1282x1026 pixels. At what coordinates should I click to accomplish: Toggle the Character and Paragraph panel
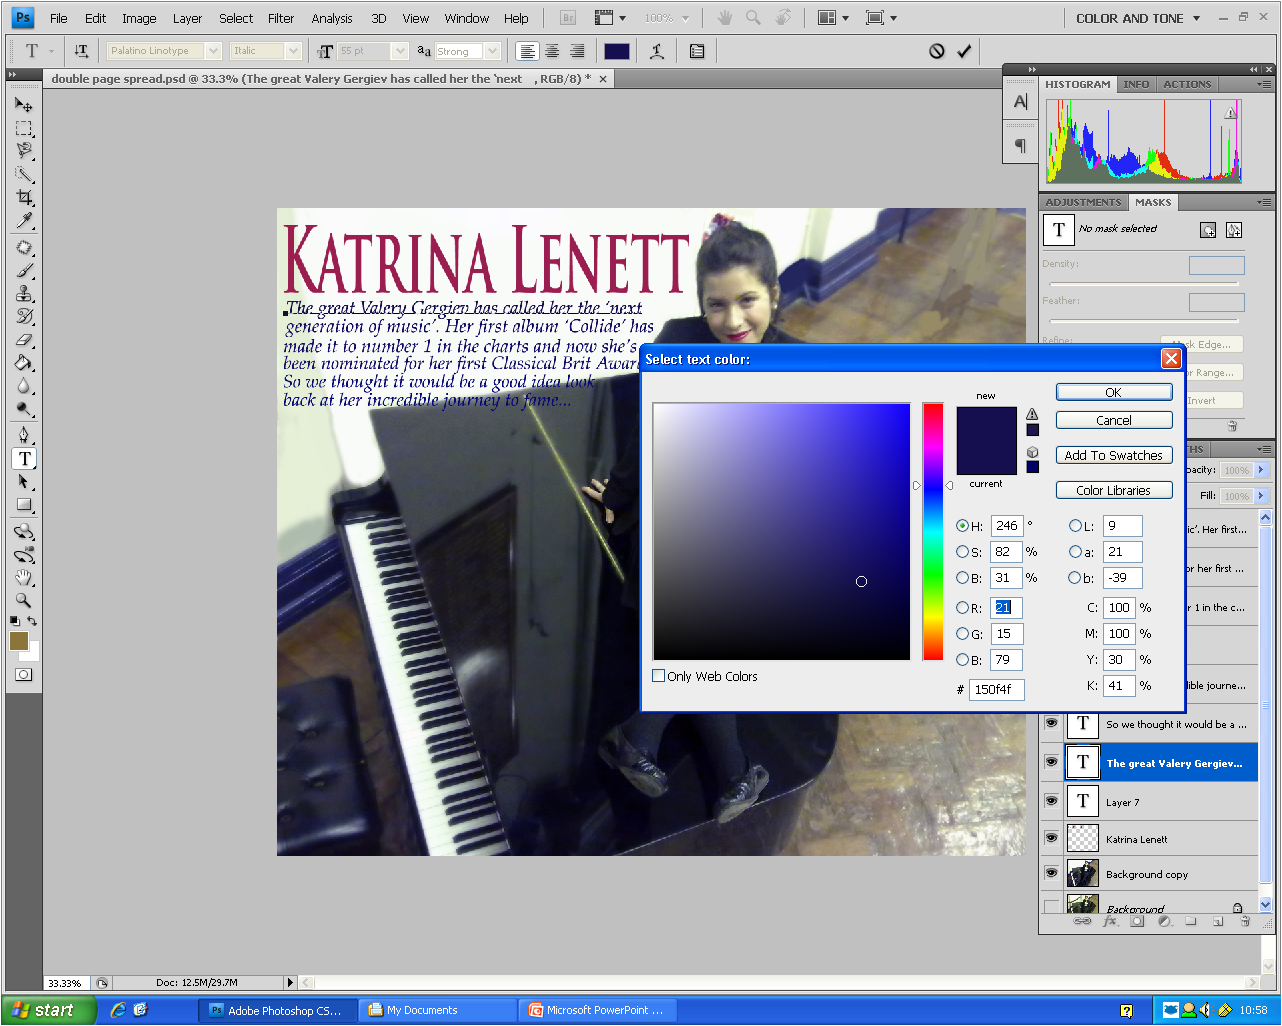(697, 51)
